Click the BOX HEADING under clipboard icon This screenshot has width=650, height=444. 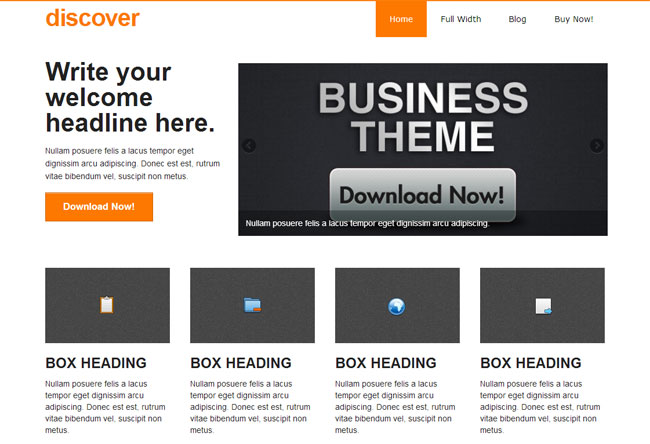coord(96,363)
